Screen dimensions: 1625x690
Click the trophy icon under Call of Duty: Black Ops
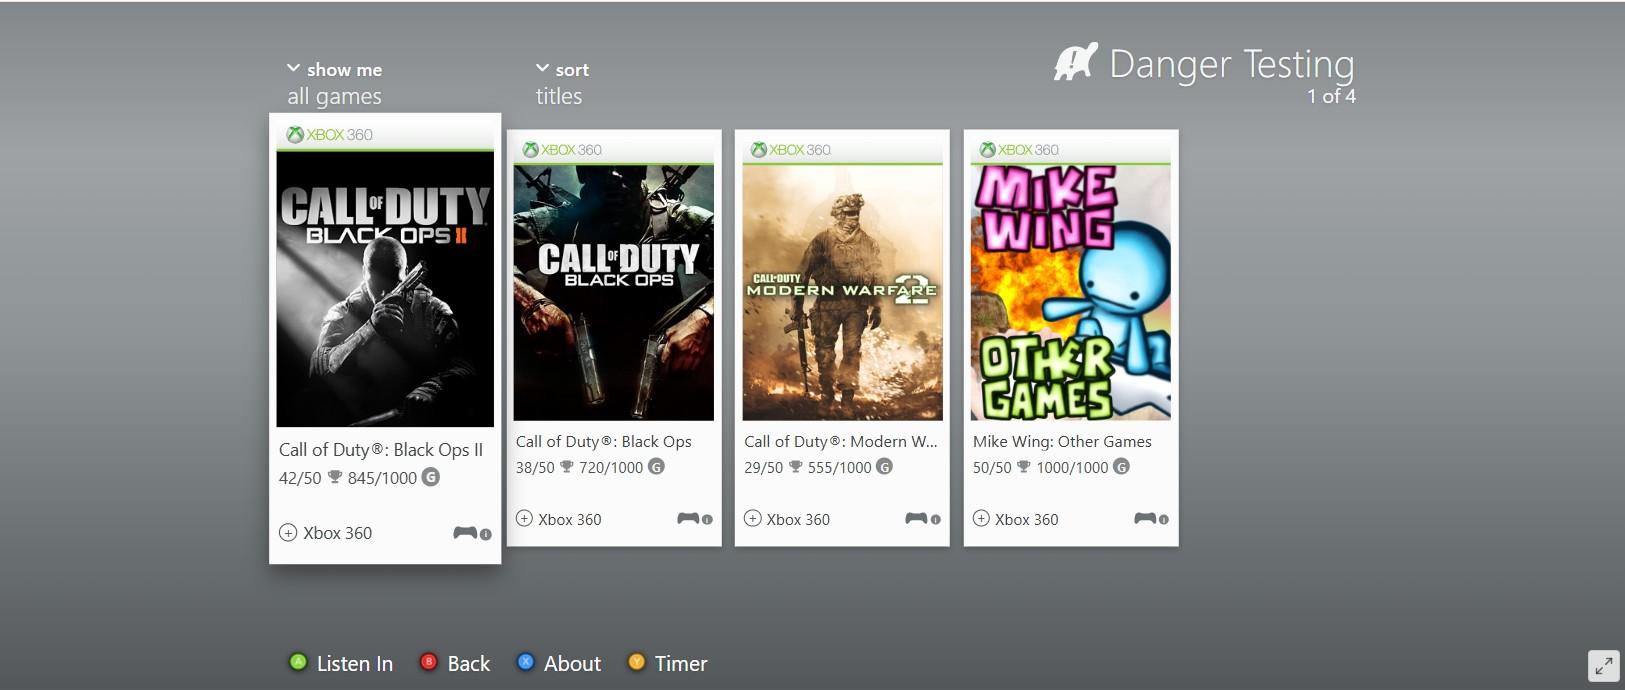(567, 467)
